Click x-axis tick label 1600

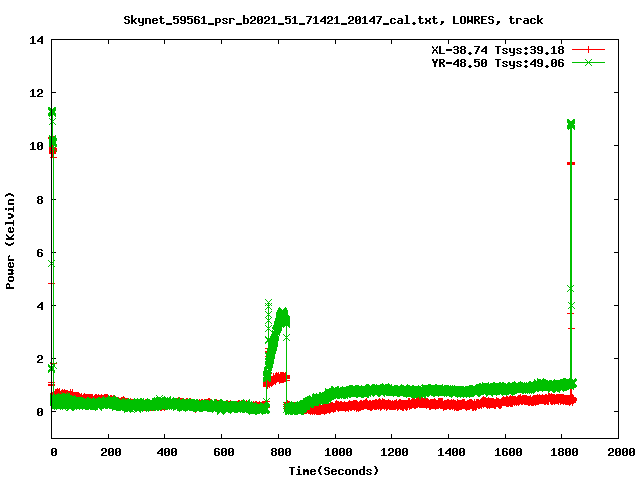[508, 452]
